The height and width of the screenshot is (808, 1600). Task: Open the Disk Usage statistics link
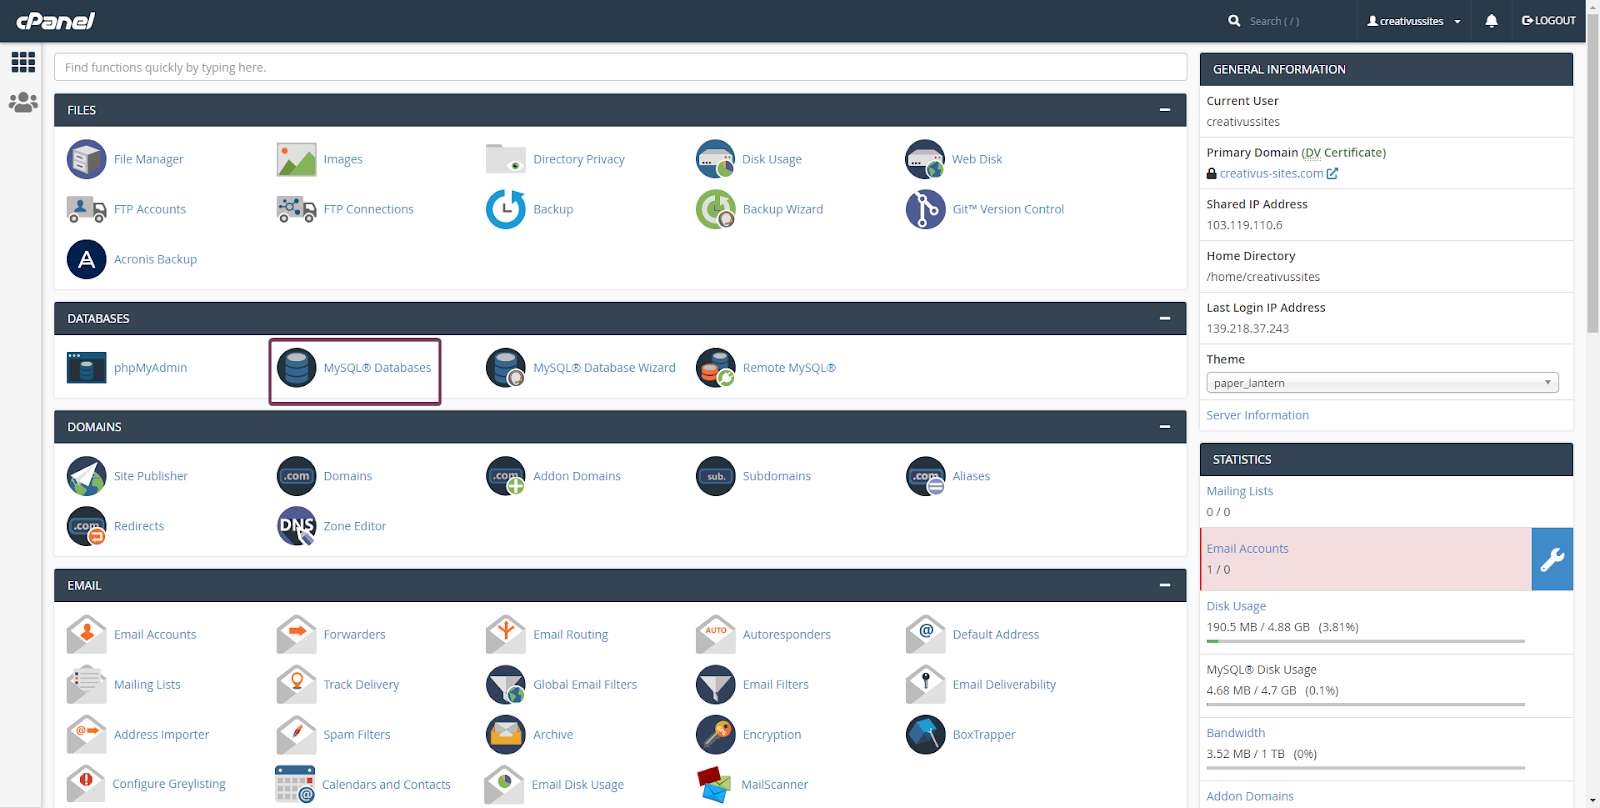tap(1236, 606)
